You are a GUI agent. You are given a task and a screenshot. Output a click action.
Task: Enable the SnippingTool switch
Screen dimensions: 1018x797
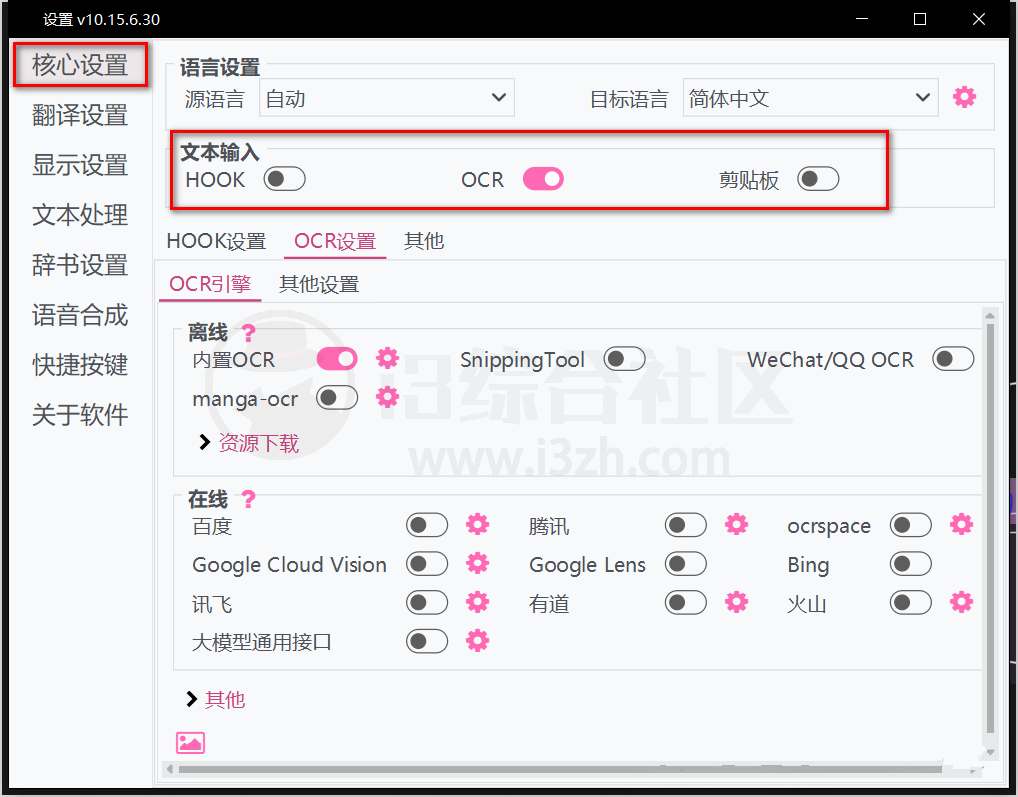[x=625, y=358]
